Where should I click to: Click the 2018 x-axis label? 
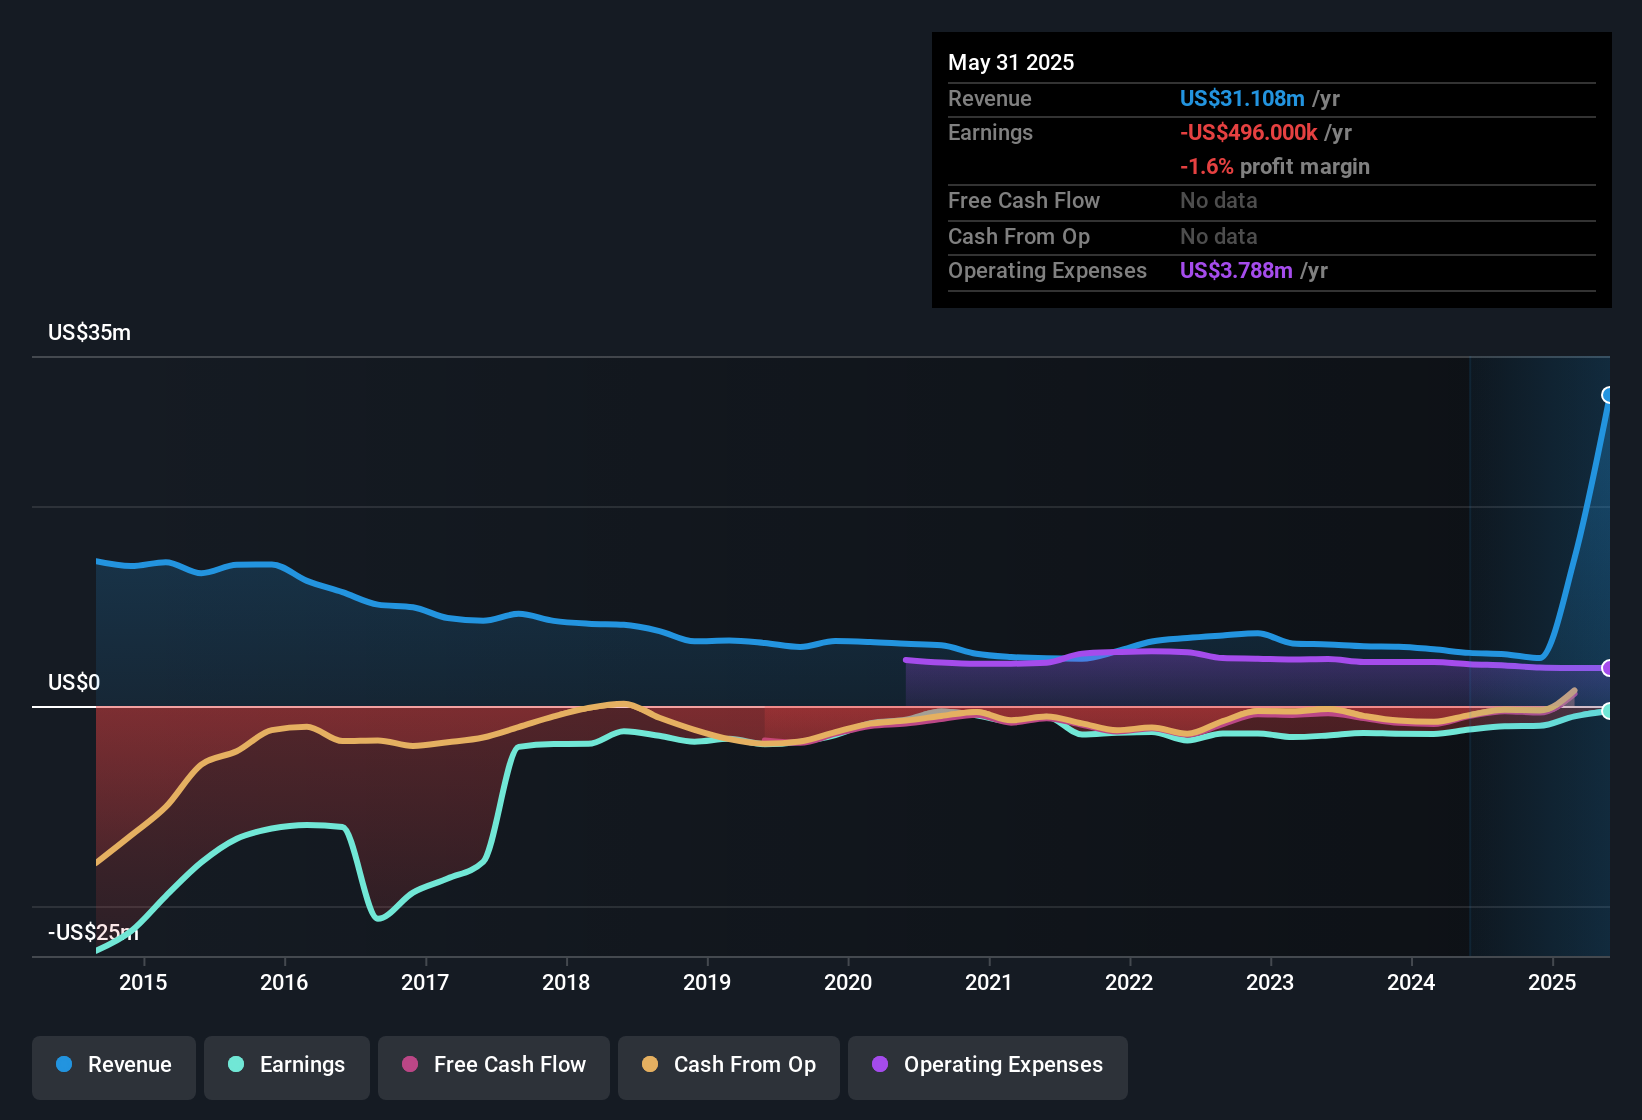click(x=566, y=982)
